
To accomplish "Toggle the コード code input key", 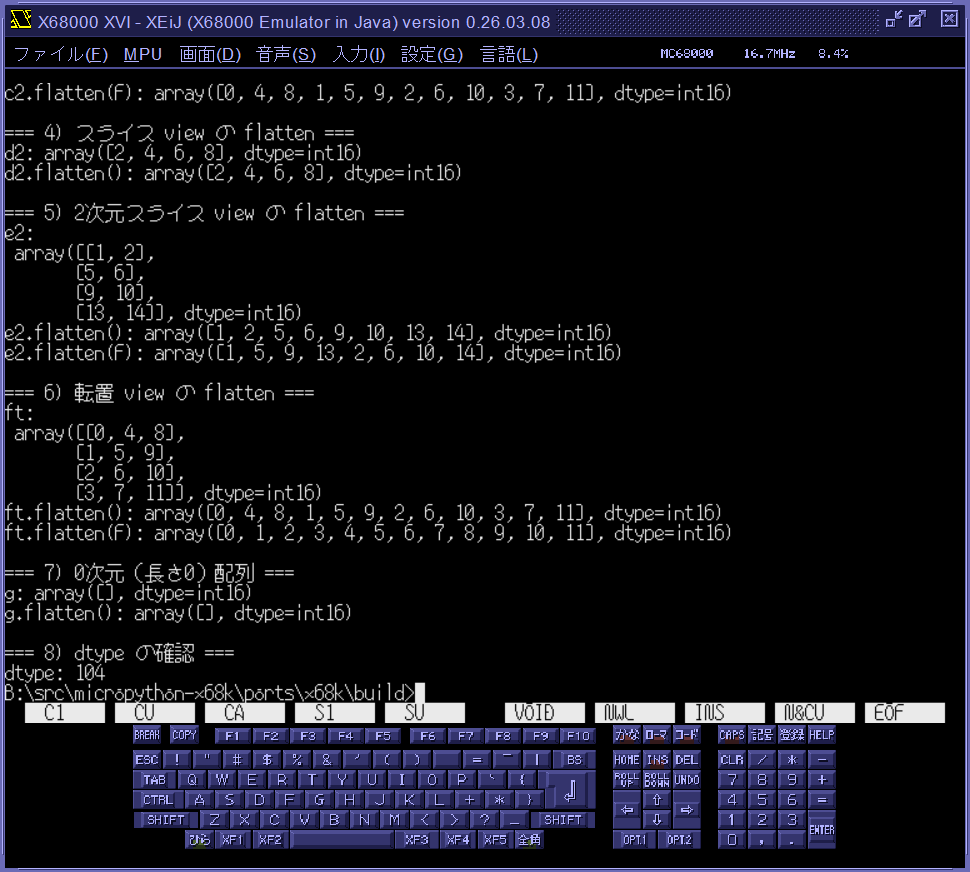I will click(687, 735).
